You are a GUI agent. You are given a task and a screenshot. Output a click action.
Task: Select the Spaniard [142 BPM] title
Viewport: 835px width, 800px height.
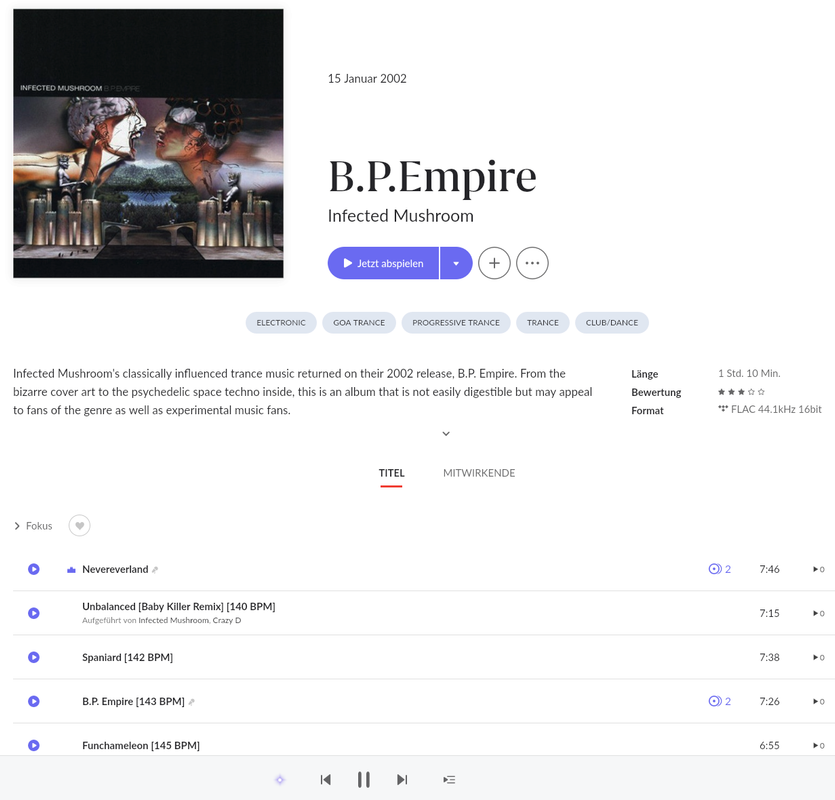tap(127, 657)
